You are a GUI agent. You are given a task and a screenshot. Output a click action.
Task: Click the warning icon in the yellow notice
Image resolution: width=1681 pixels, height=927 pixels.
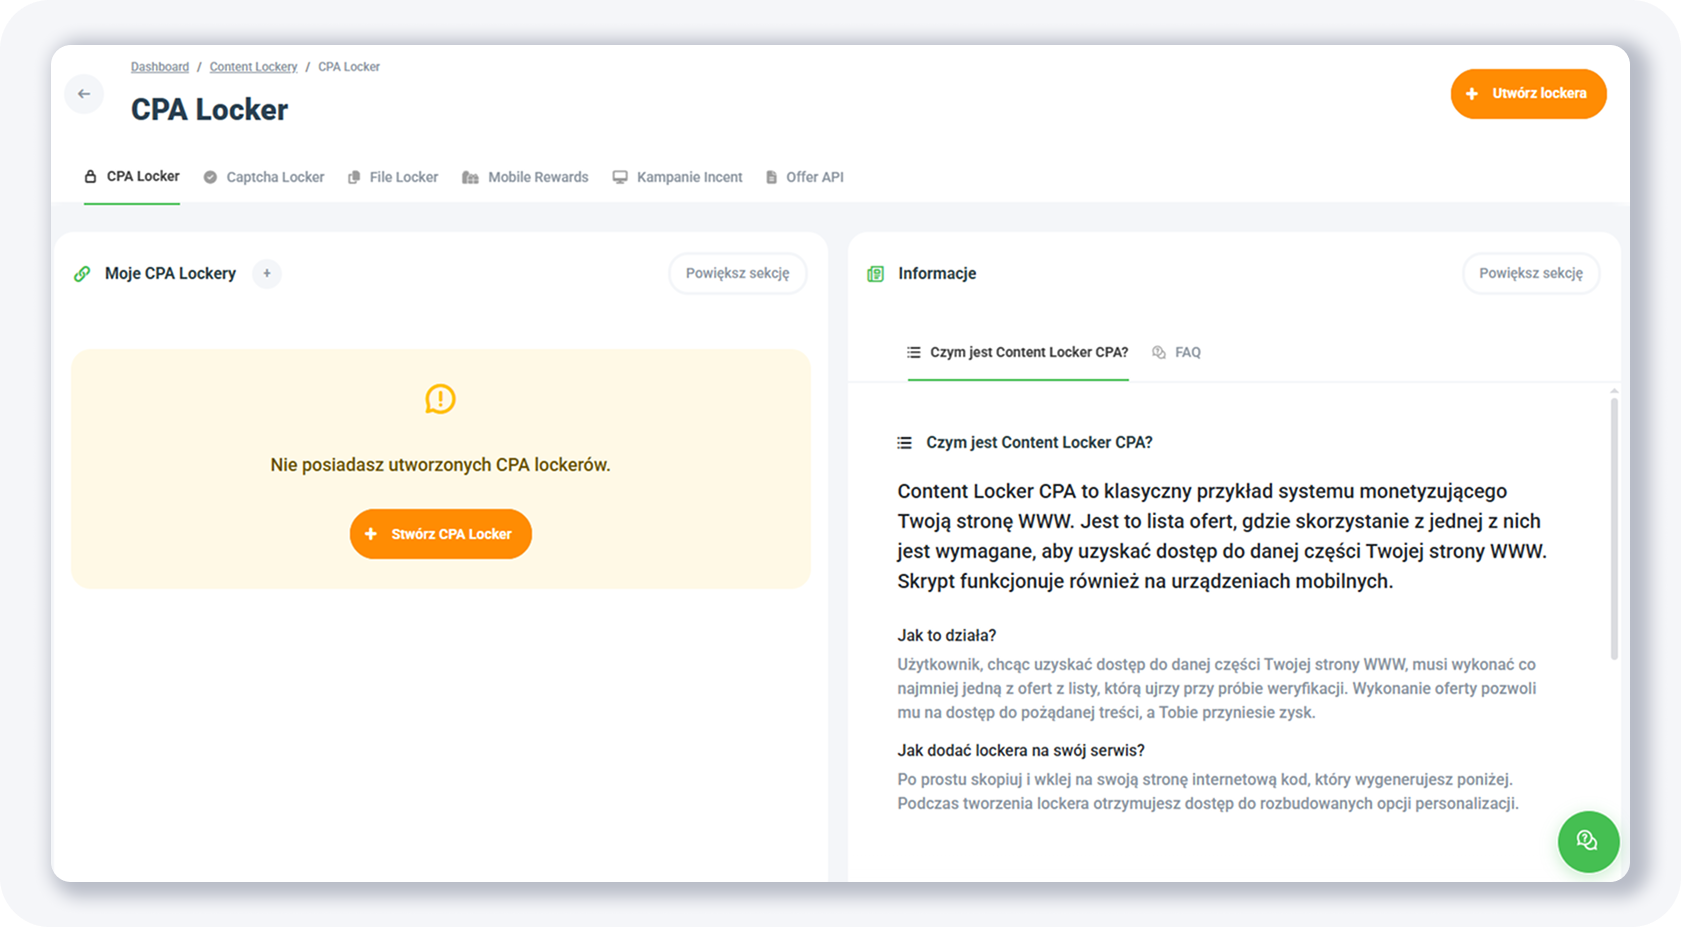pos(440,399)
